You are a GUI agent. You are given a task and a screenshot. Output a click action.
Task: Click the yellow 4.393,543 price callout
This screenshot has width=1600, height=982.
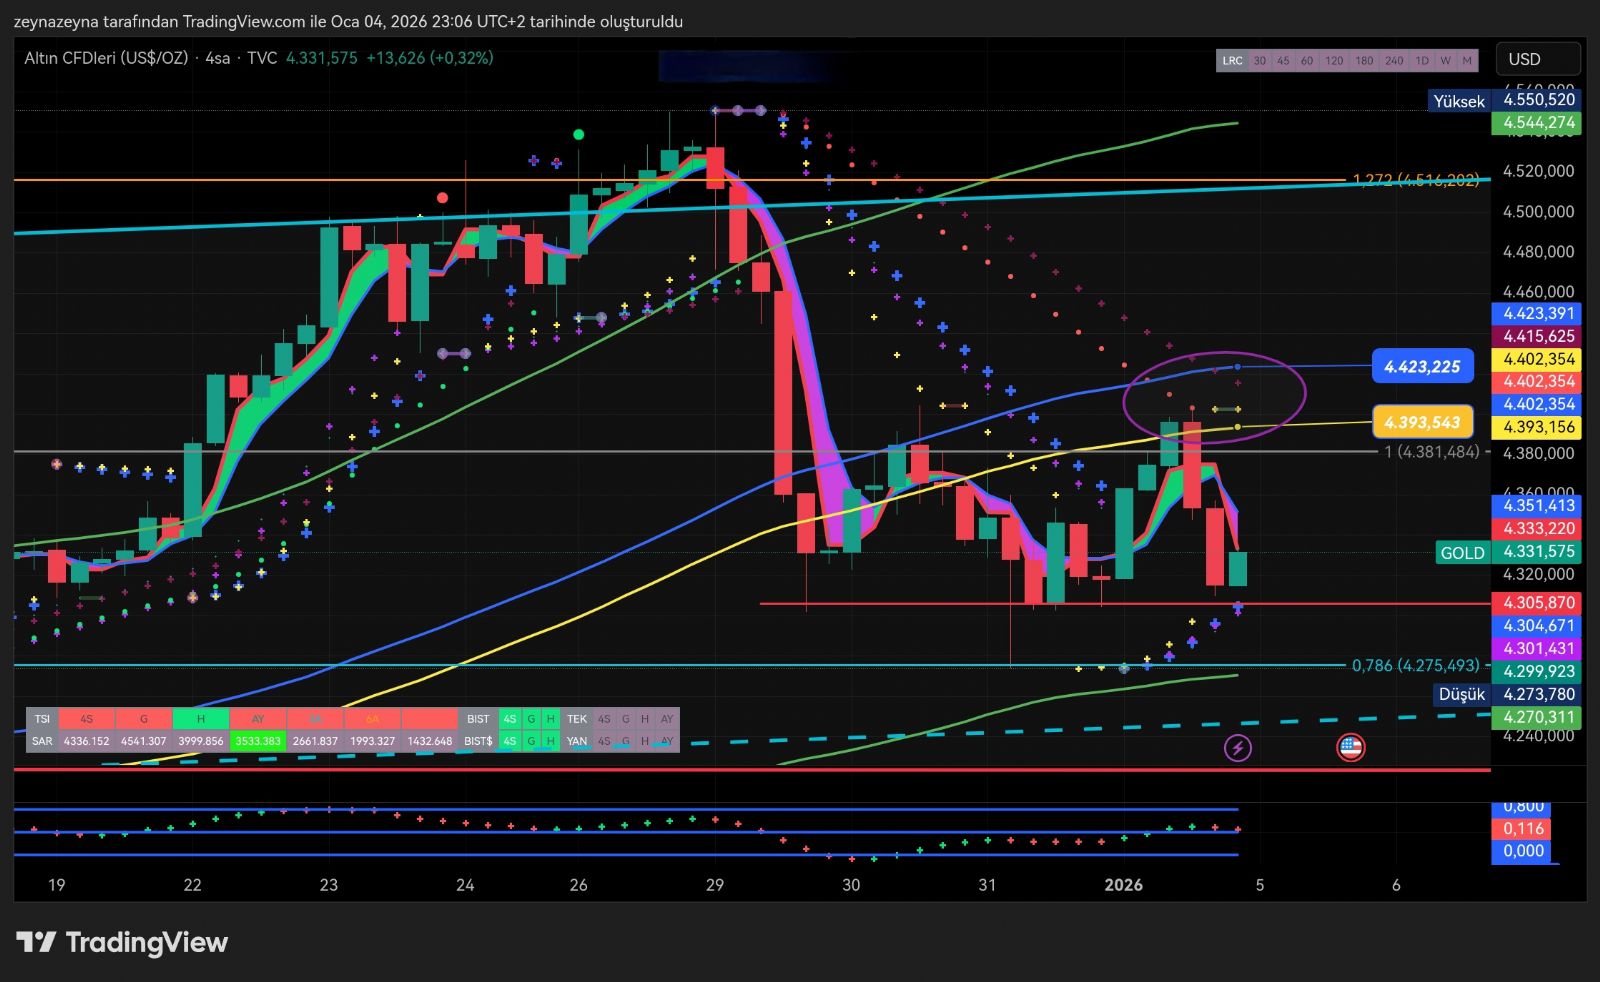(x=1422, y=422)
